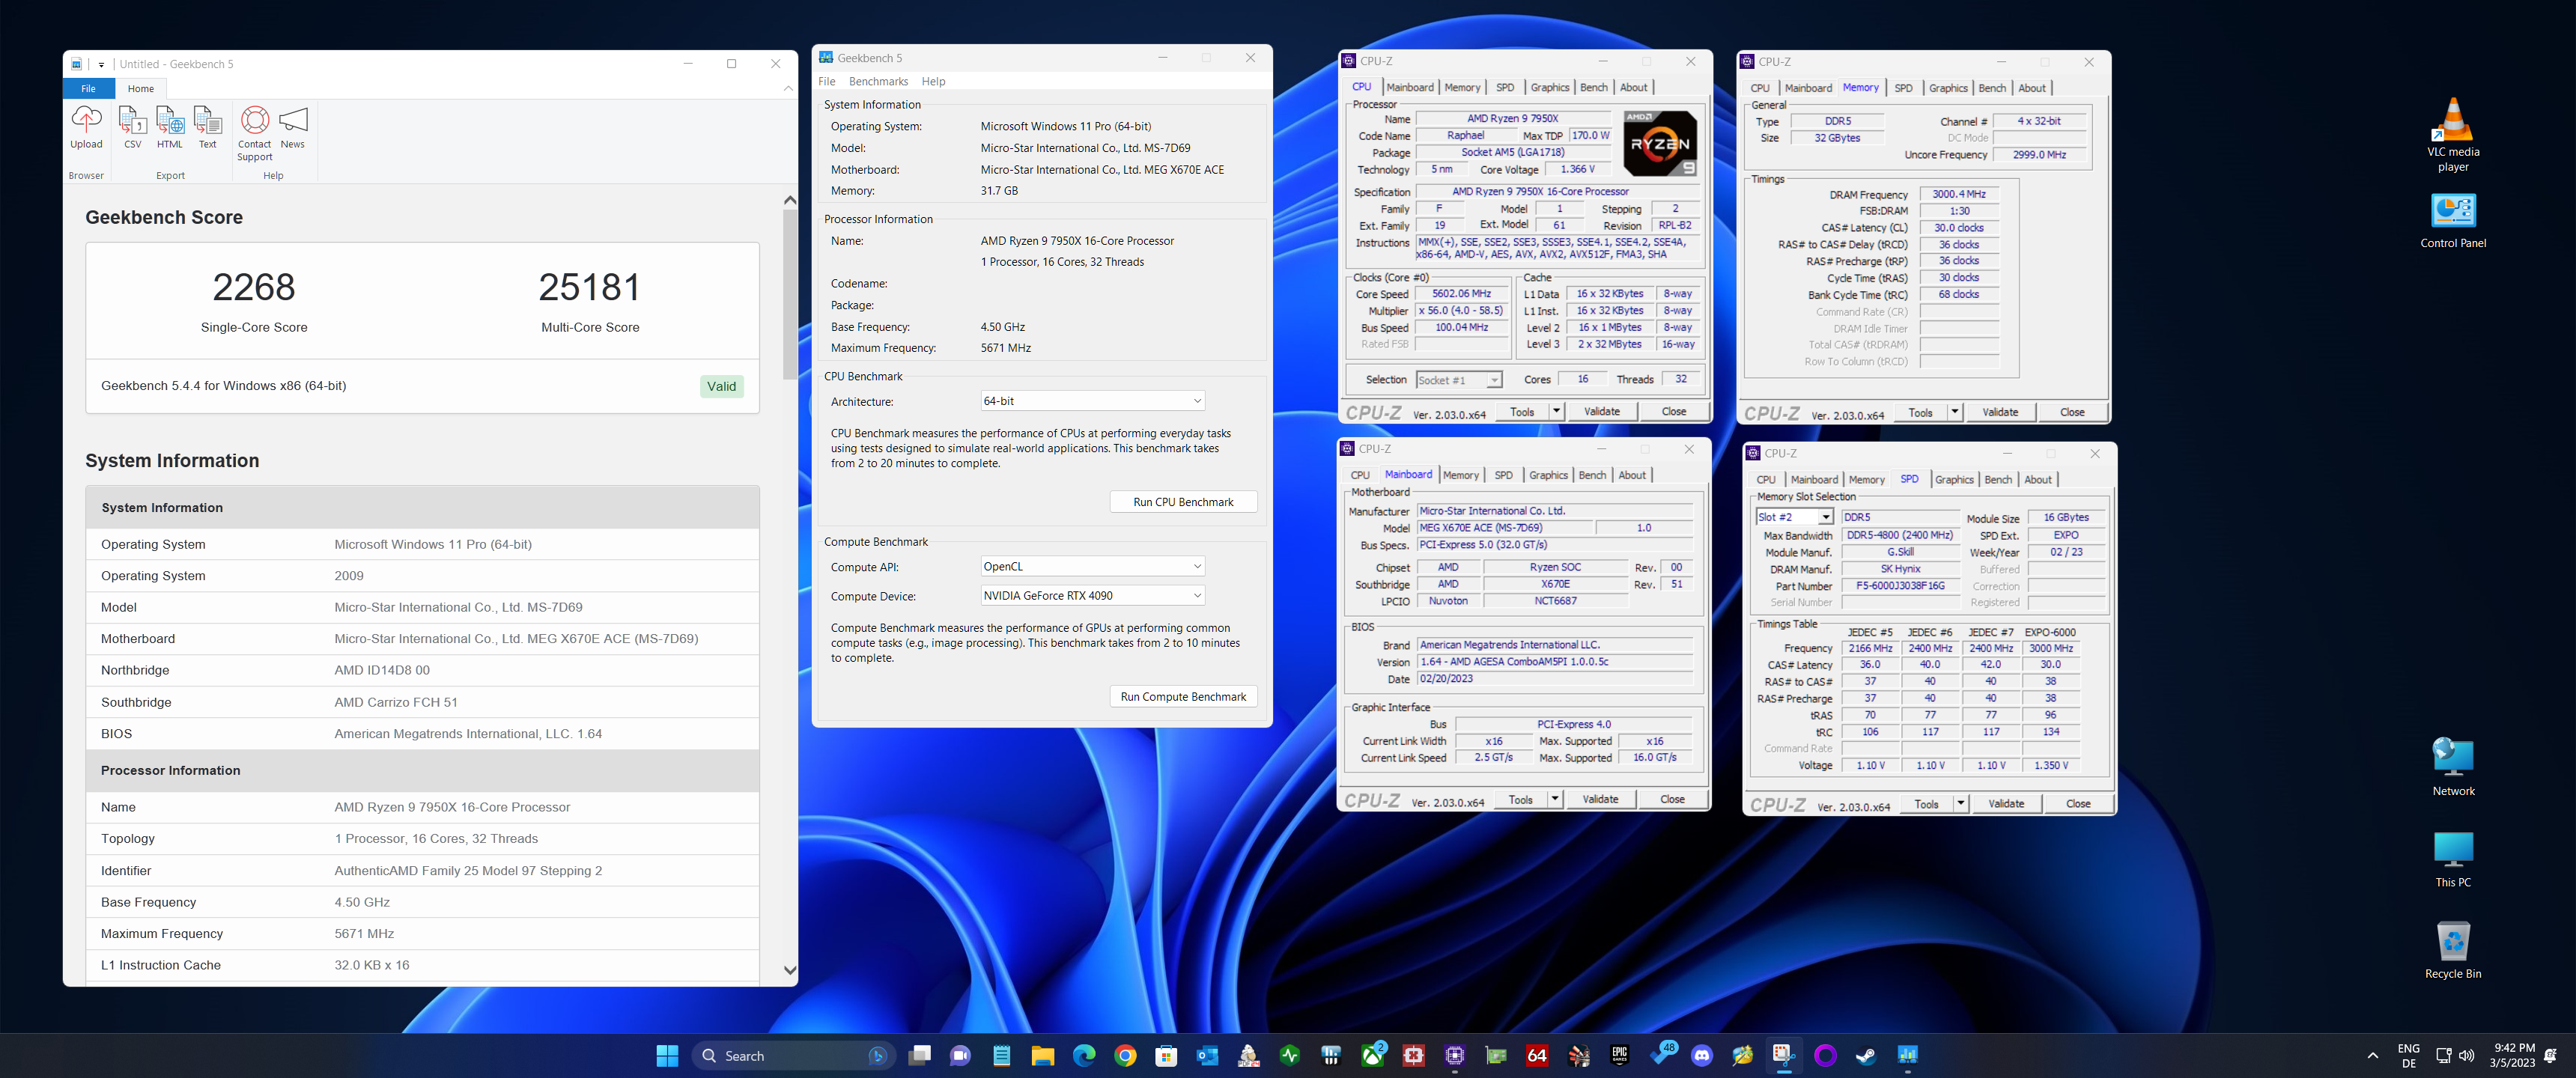
Task: Click the taskbar Search box
Action: (x=792, y=1055)
